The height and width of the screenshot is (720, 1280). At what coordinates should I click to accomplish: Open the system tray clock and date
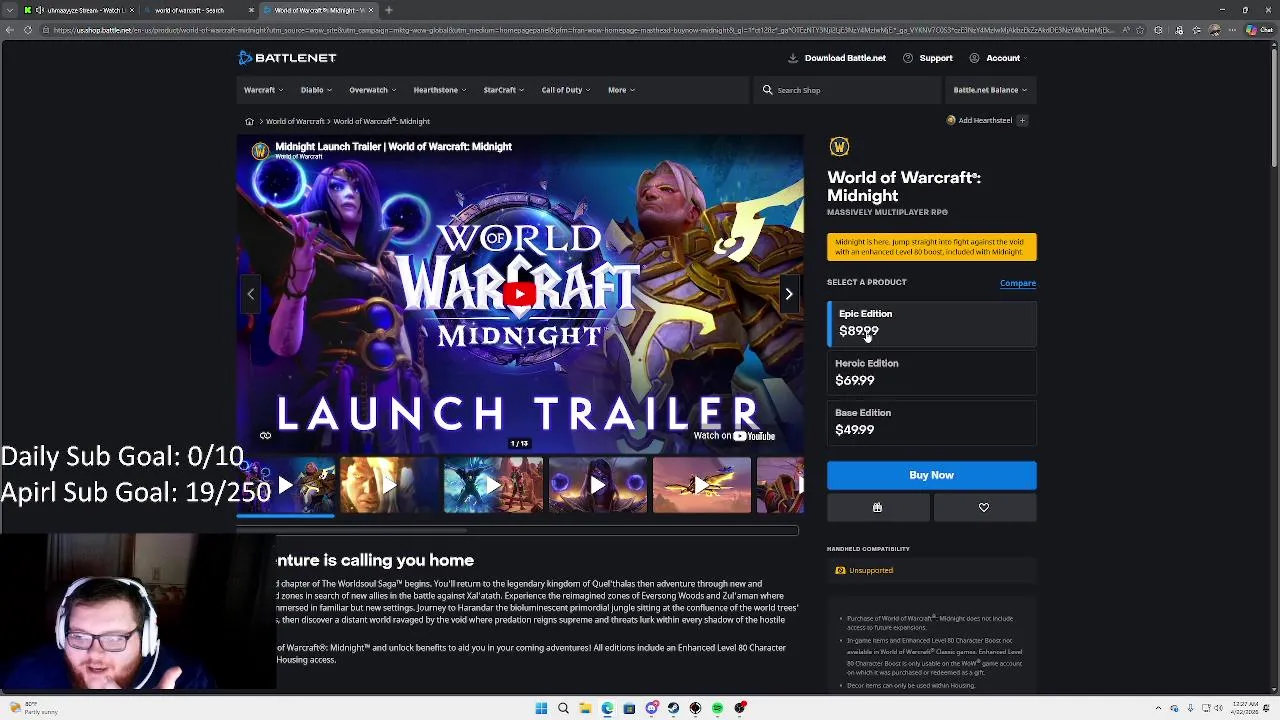(x=1245, y=708)
